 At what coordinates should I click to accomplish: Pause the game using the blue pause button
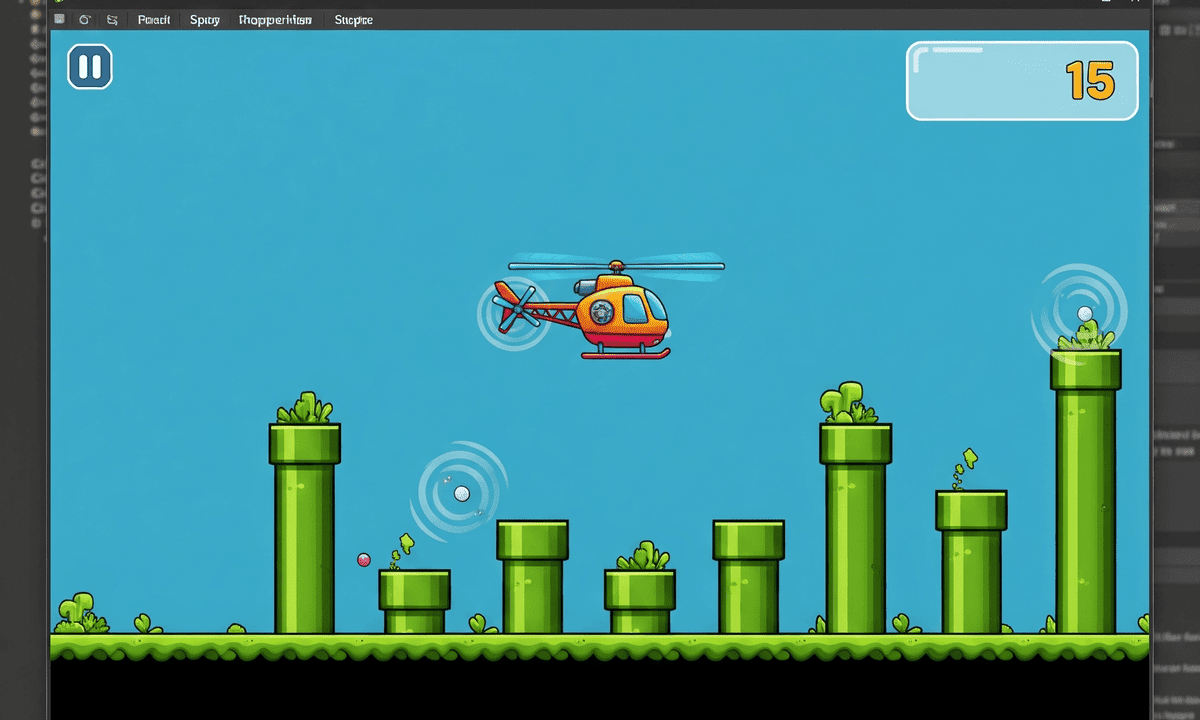click(90, 67)
